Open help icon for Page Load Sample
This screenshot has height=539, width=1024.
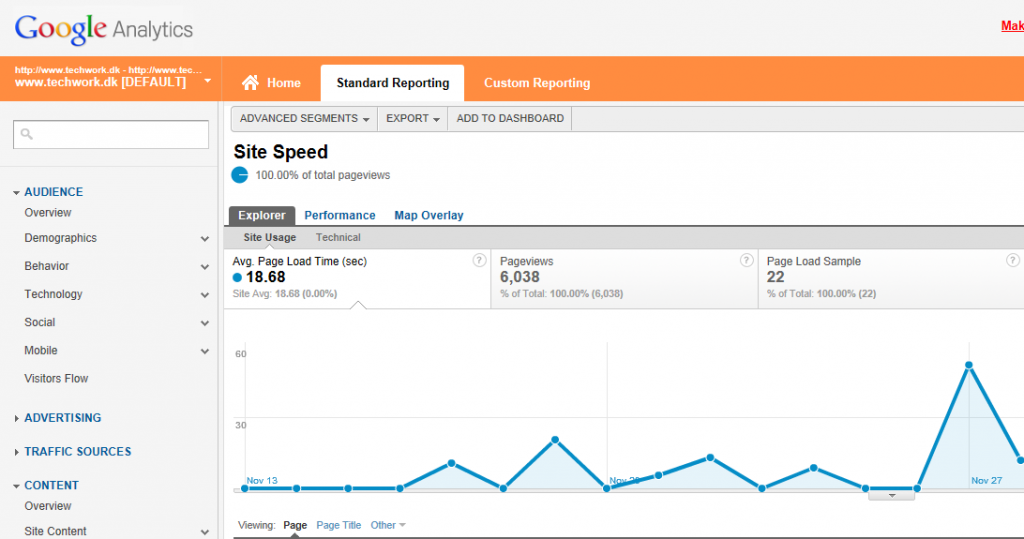coord(1013,260)
